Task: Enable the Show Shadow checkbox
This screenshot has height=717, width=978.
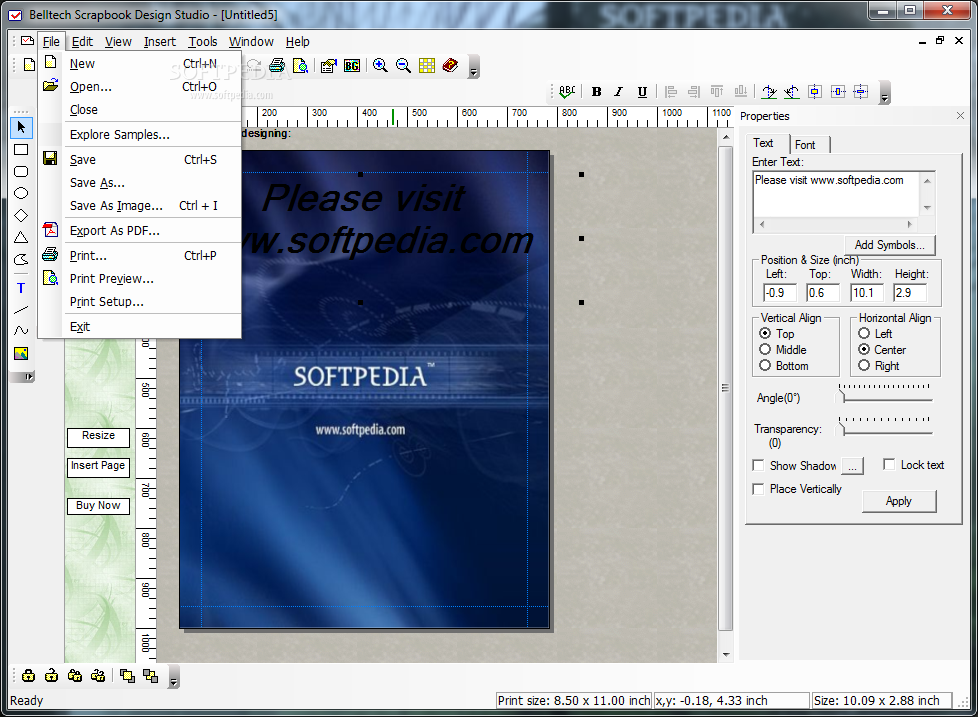Action: [x=758, y=466]
